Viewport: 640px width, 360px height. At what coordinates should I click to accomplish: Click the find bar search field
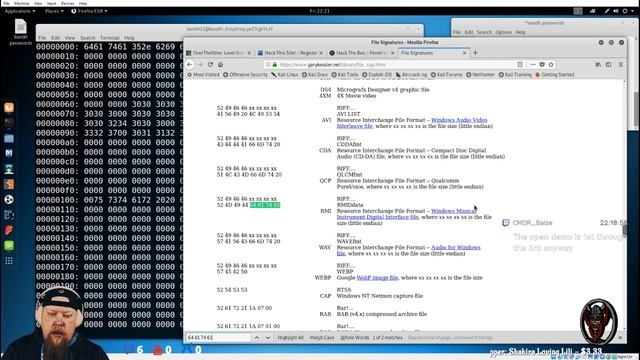pyautogui.click(x=218, y=338)
